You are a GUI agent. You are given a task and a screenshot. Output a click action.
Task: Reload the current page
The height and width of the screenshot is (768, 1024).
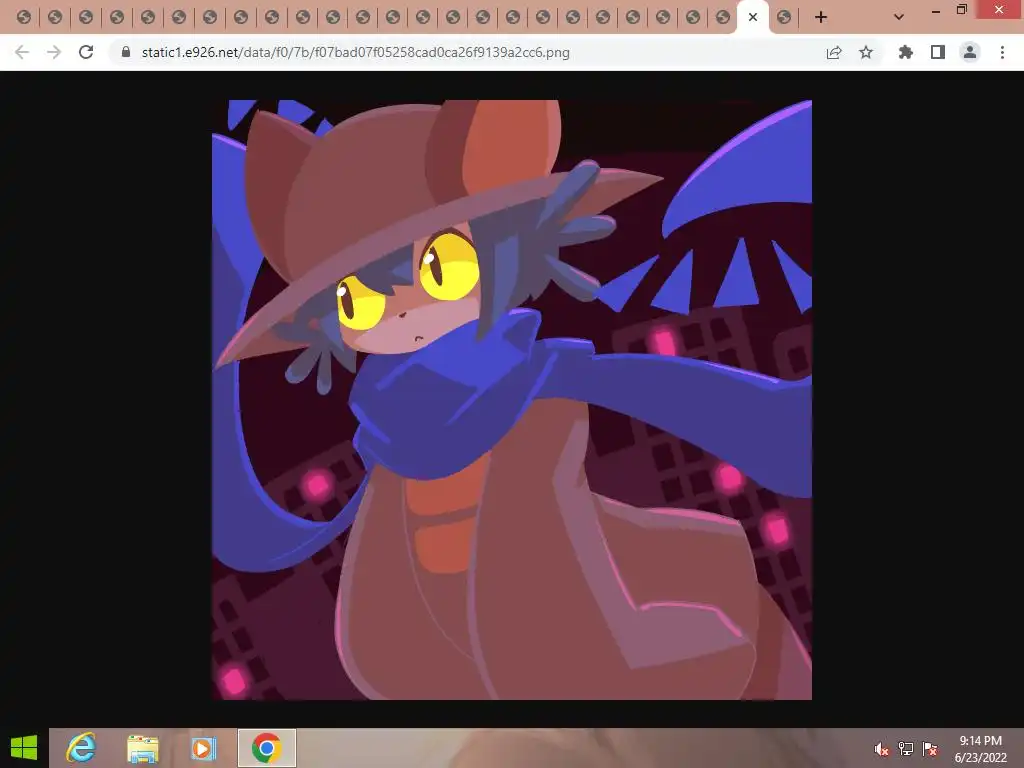[x=86, y=52]
